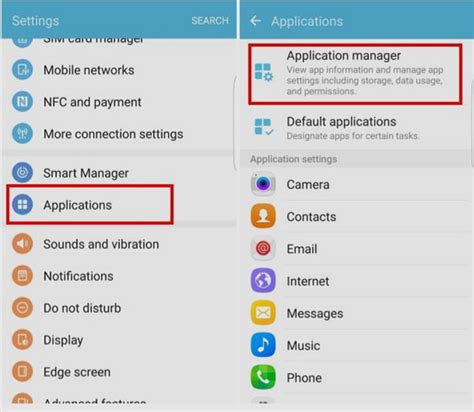
Task: Select Applications in Settings list
Action: point(90,204)
